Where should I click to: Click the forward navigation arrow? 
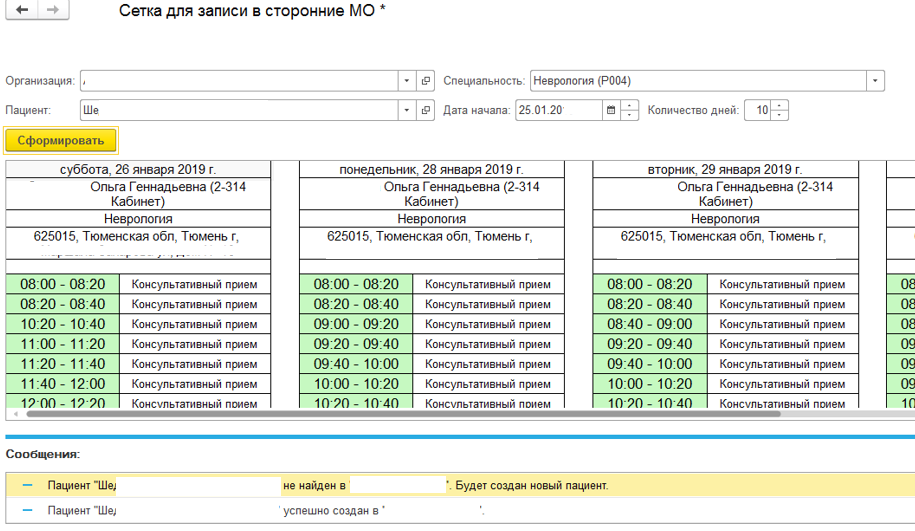tap(53, 10)
